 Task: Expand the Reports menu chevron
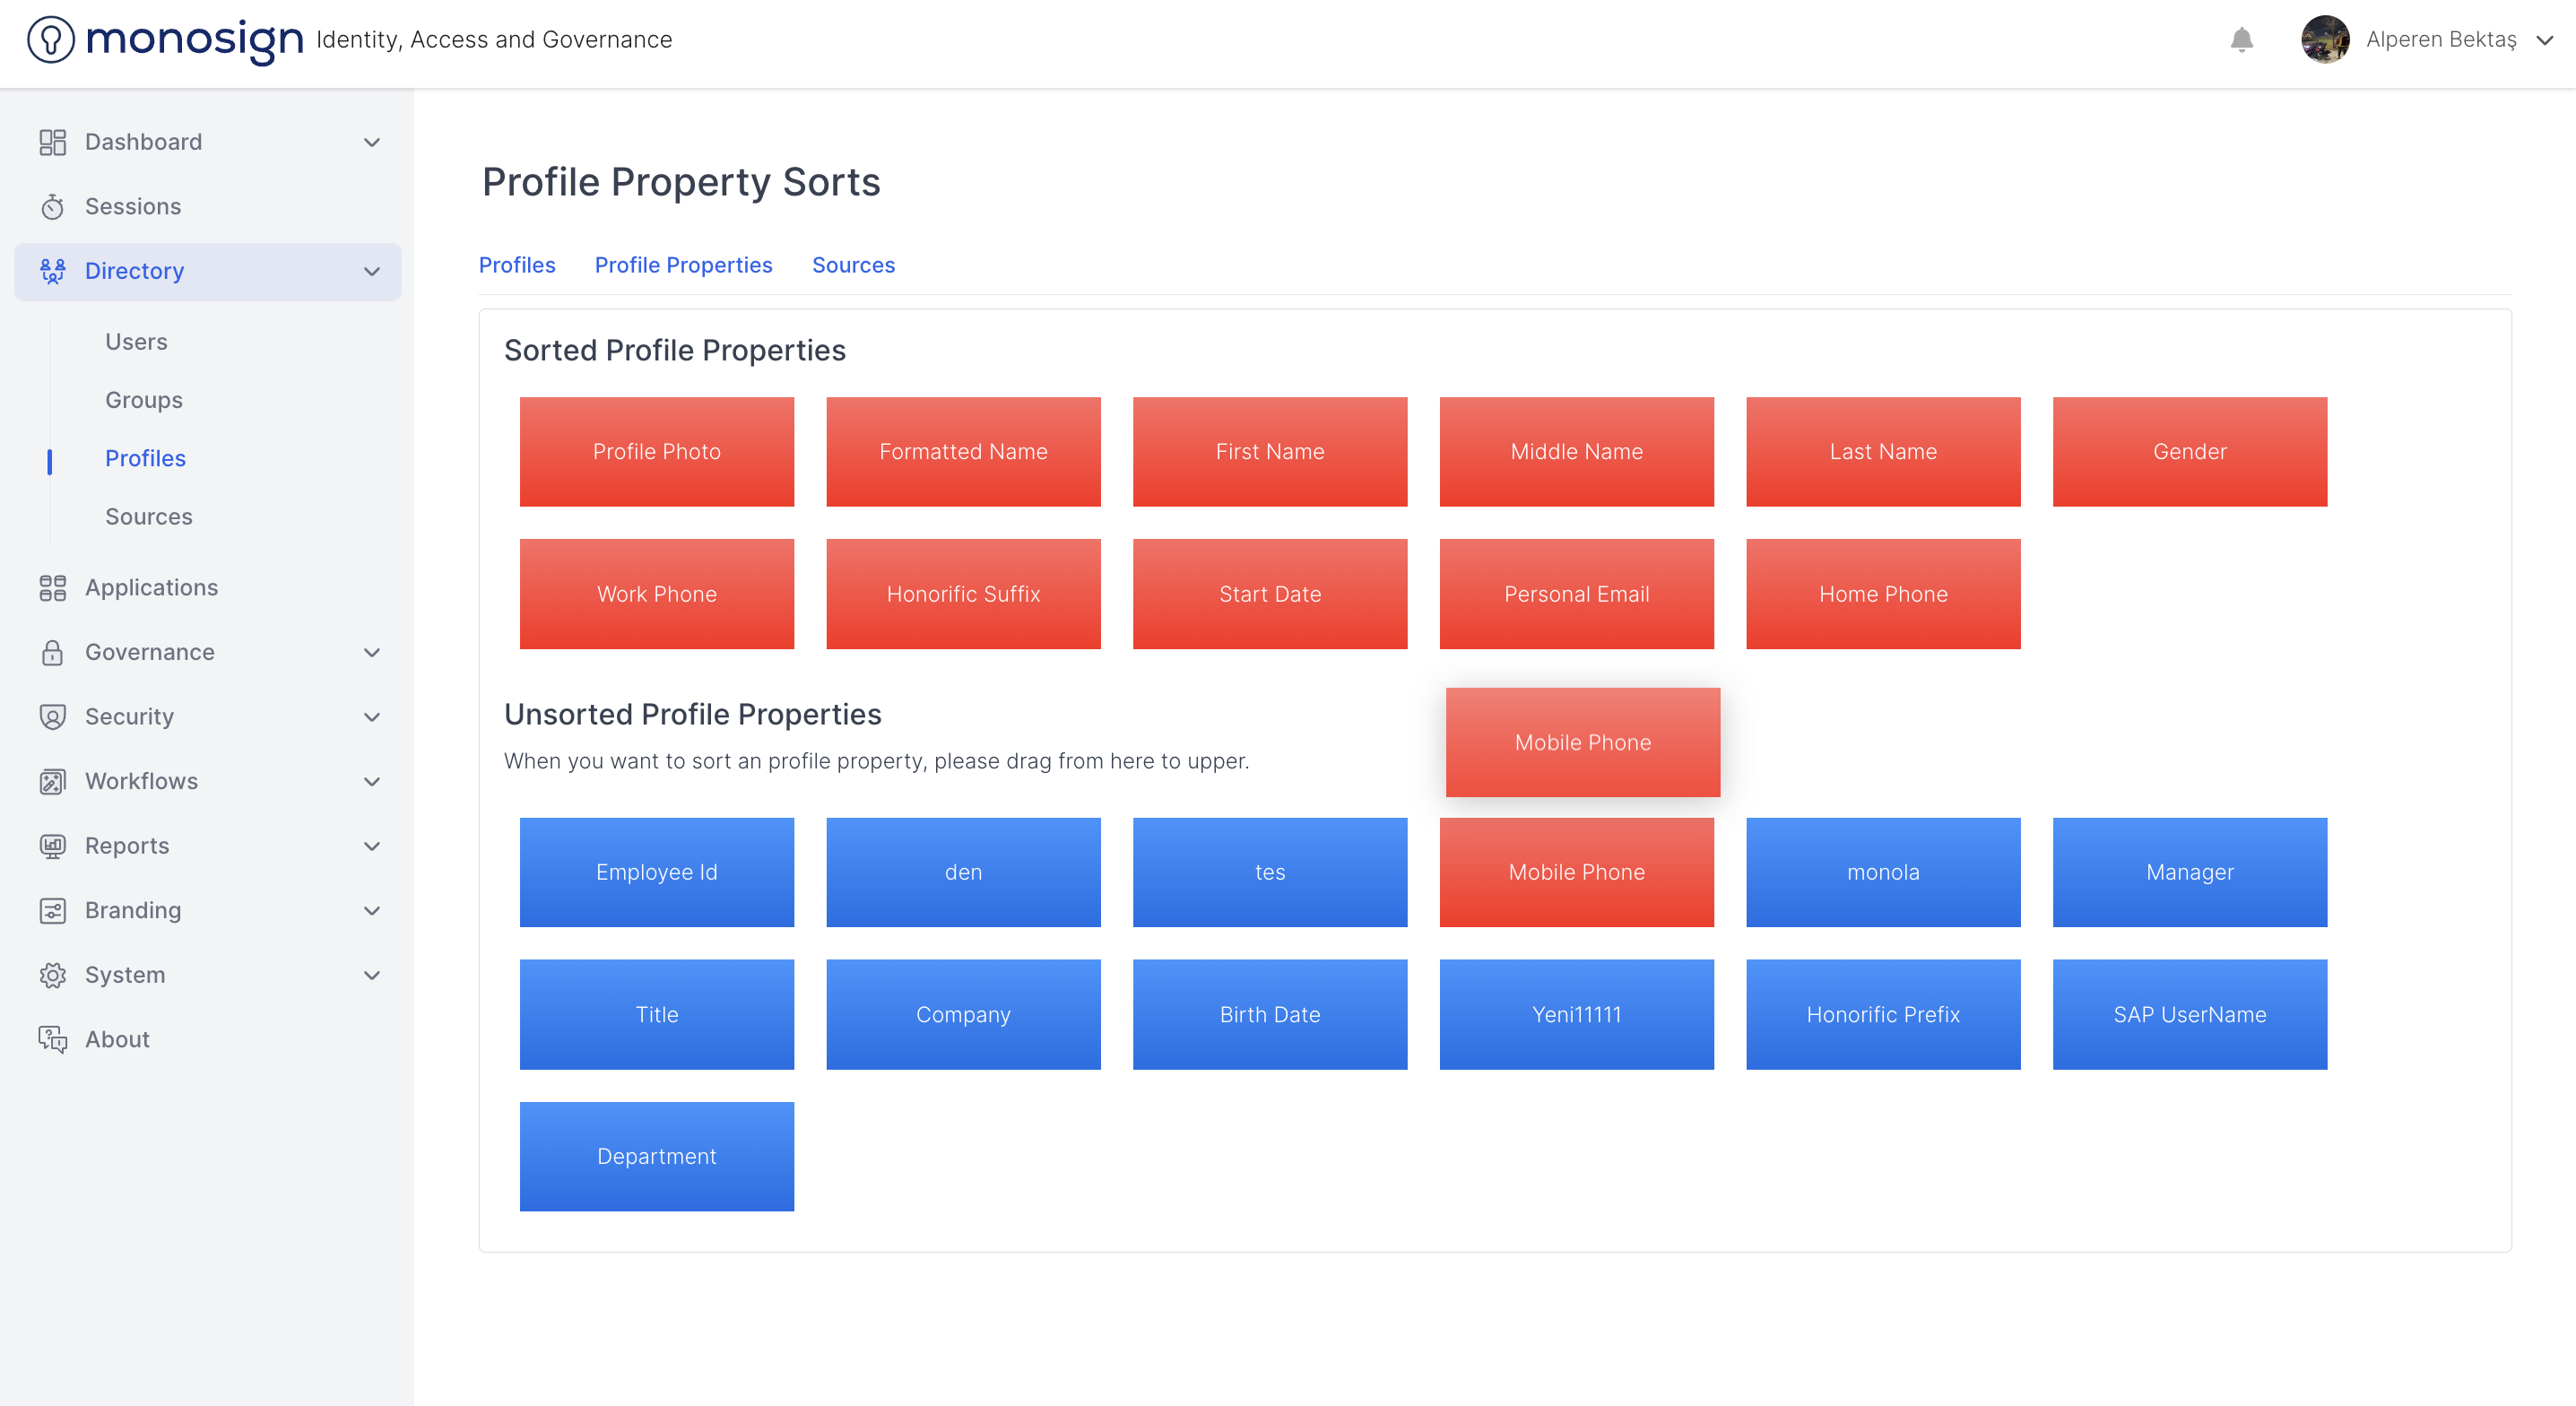point(372,846)
